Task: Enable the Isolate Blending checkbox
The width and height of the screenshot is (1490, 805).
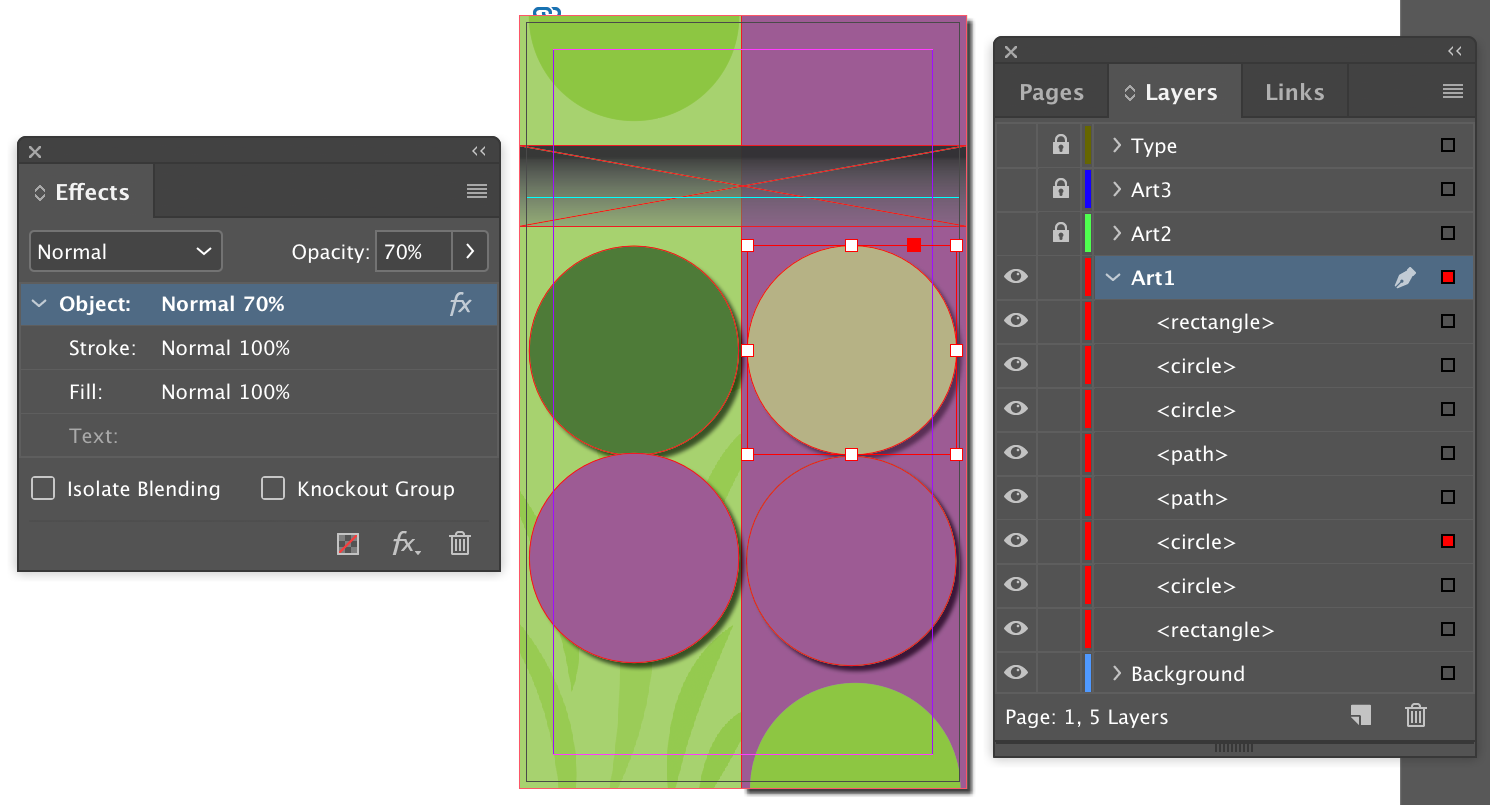Action: [43, 489]
